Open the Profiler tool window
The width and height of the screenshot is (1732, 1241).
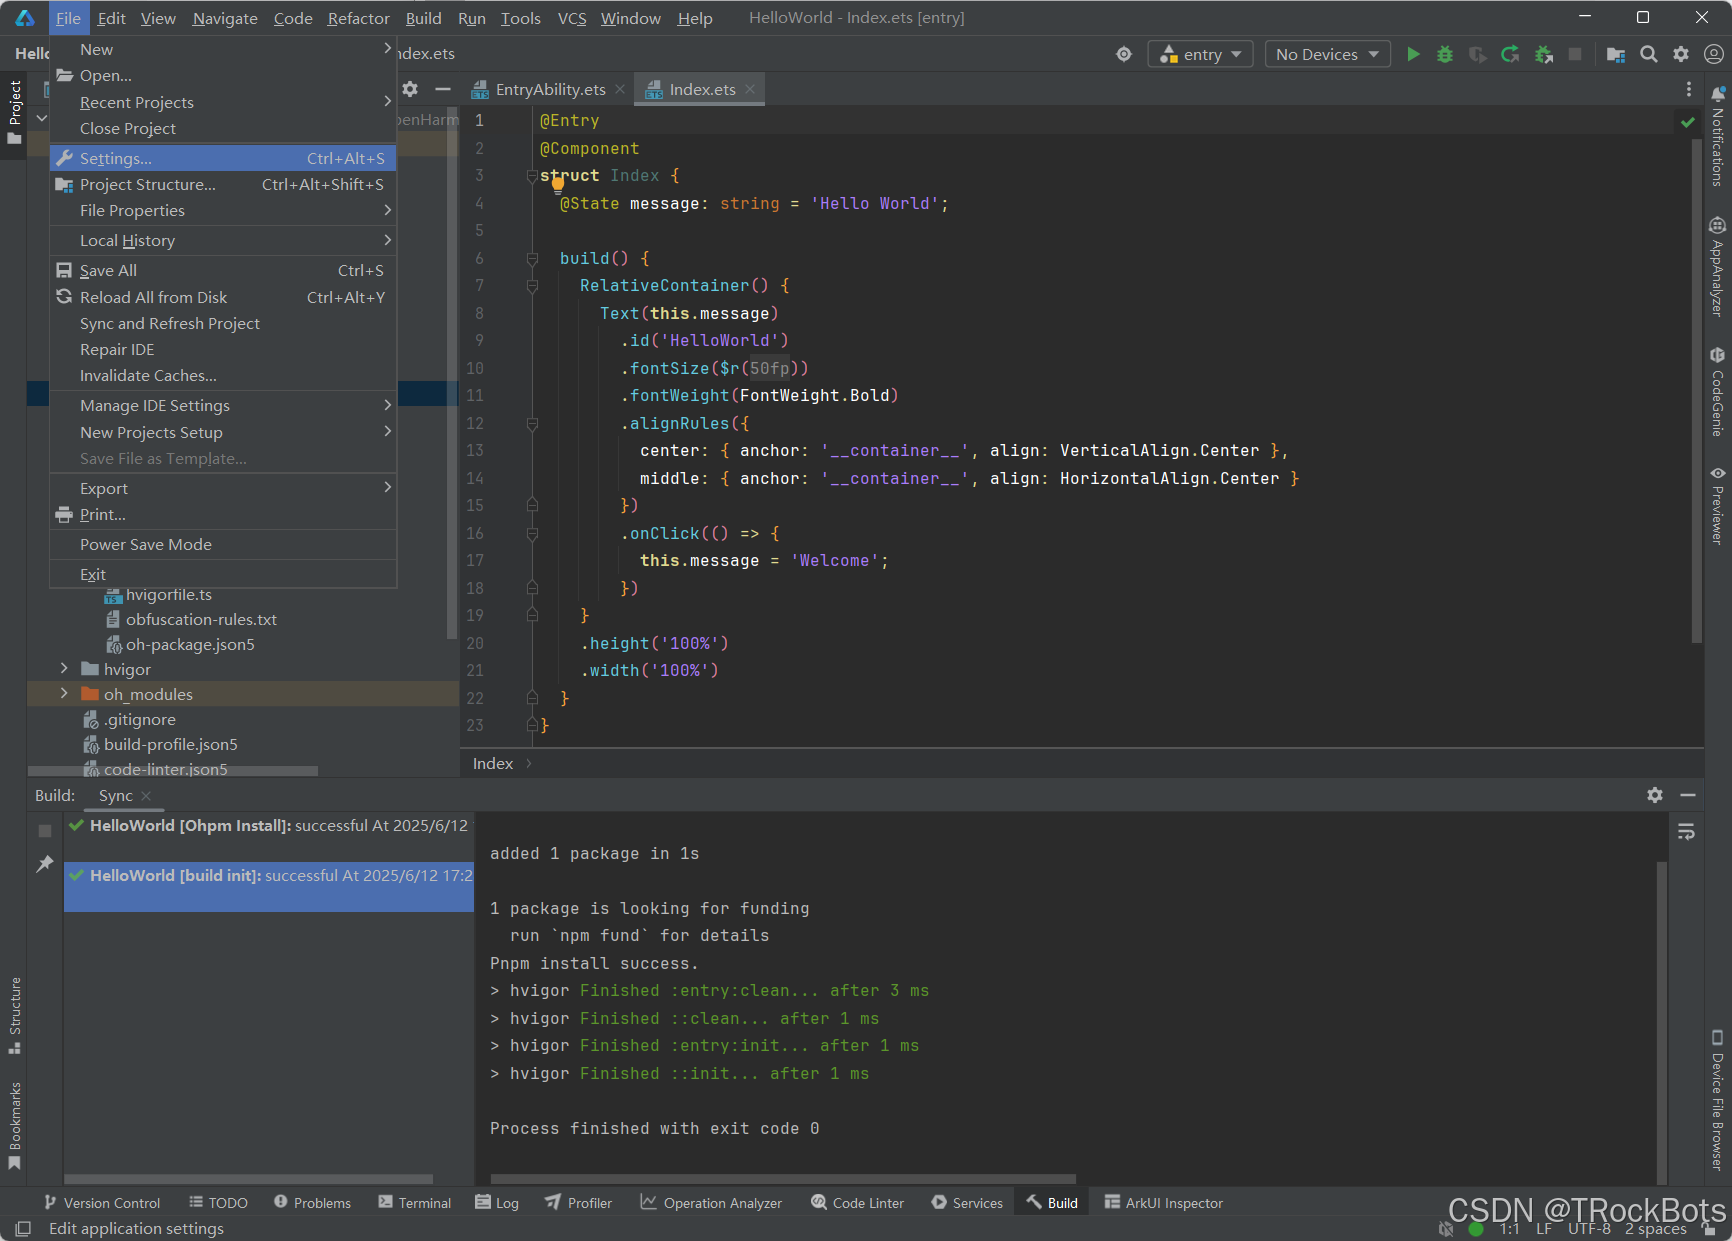[x=578, y=1202]
